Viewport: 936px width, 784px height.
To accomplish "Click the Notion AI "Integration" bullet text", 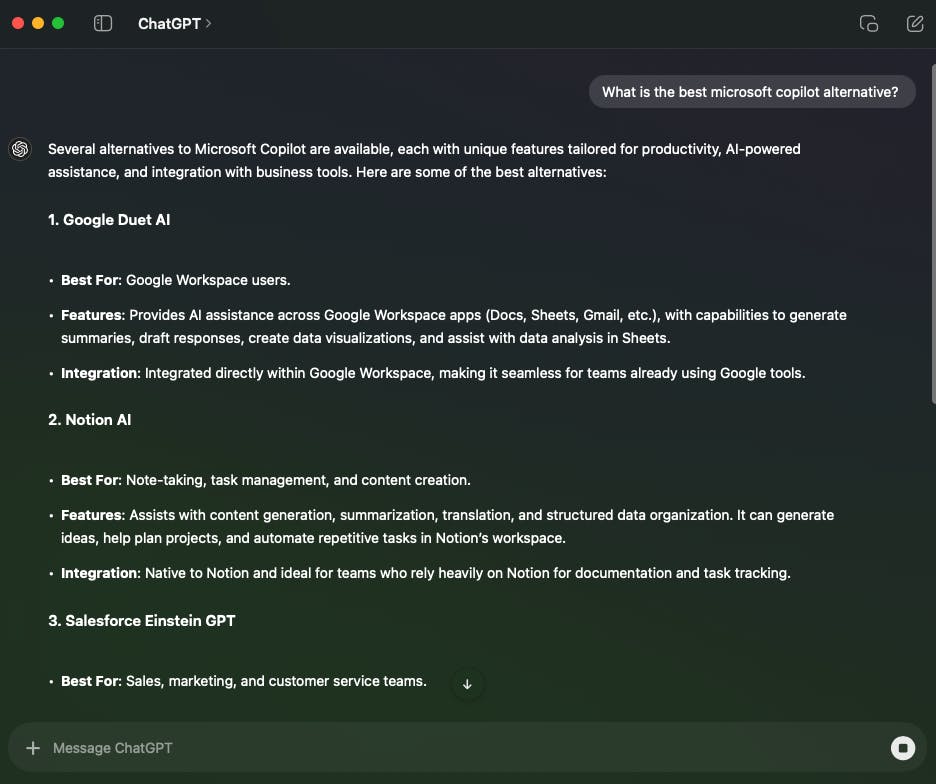I will coord(426,573).
